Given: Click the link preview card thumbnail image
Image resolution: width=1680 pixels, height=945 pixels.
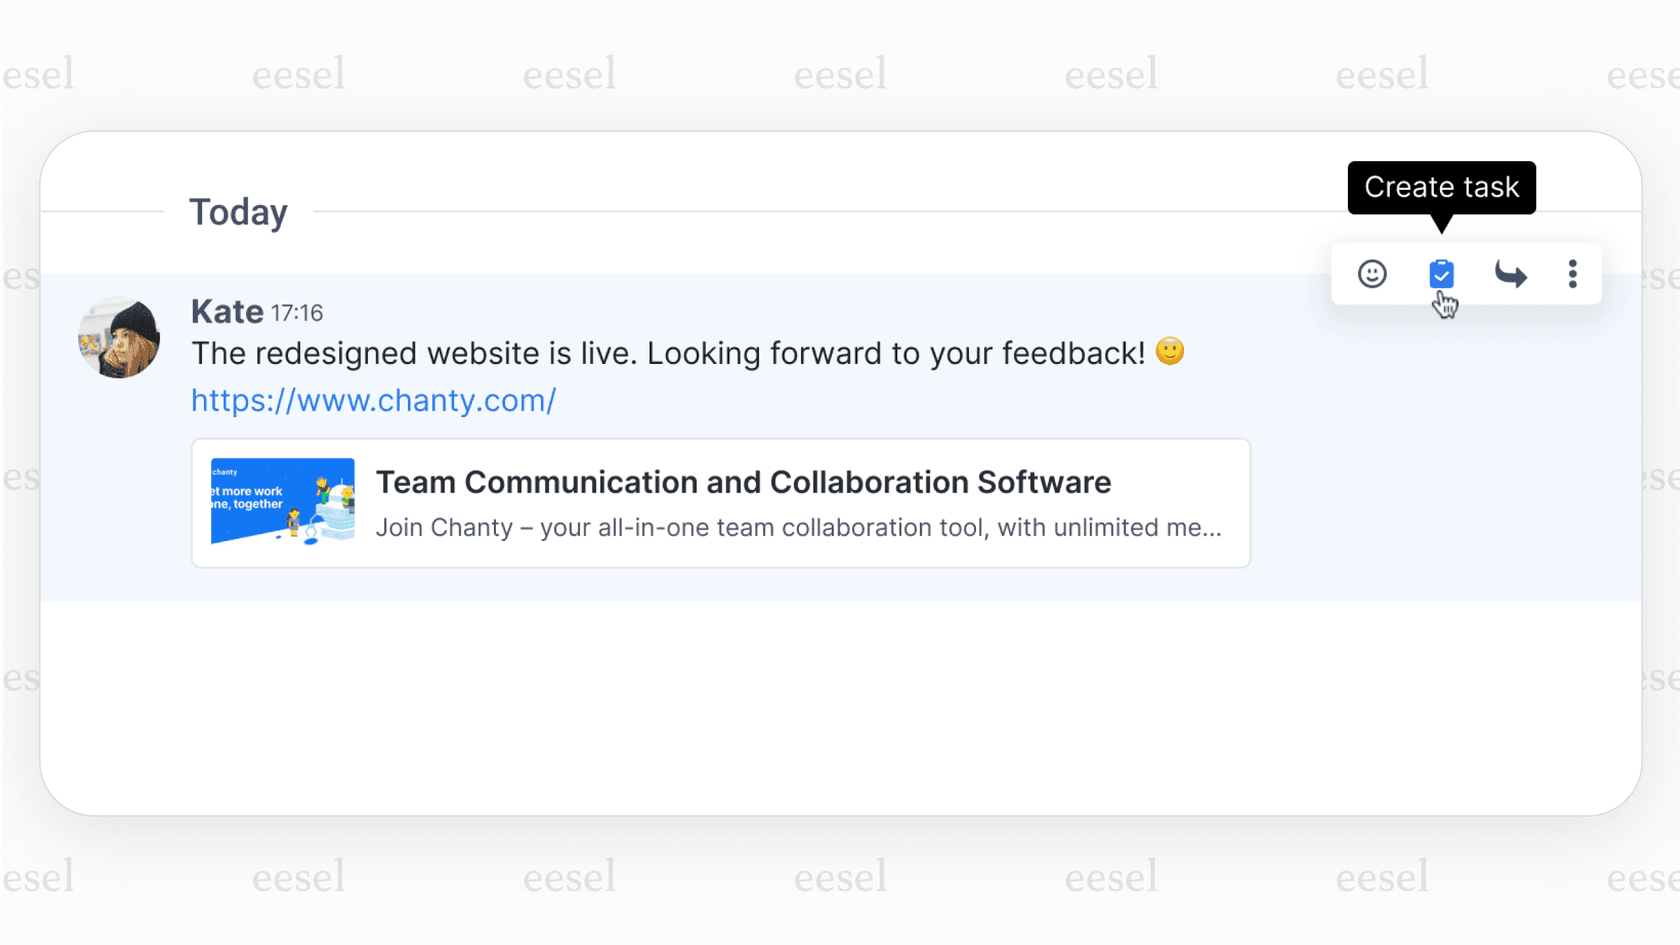Looking at the screenshot, I should [282, 502].
